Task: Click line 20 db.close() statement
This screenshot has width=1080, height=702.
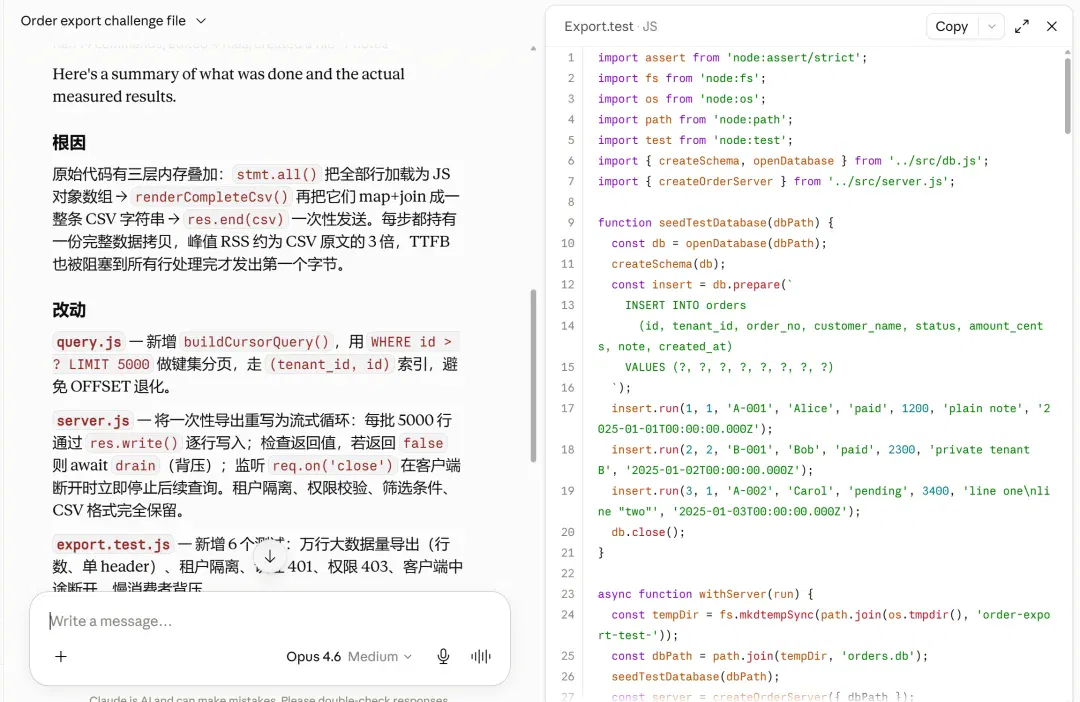Action: 647,532
